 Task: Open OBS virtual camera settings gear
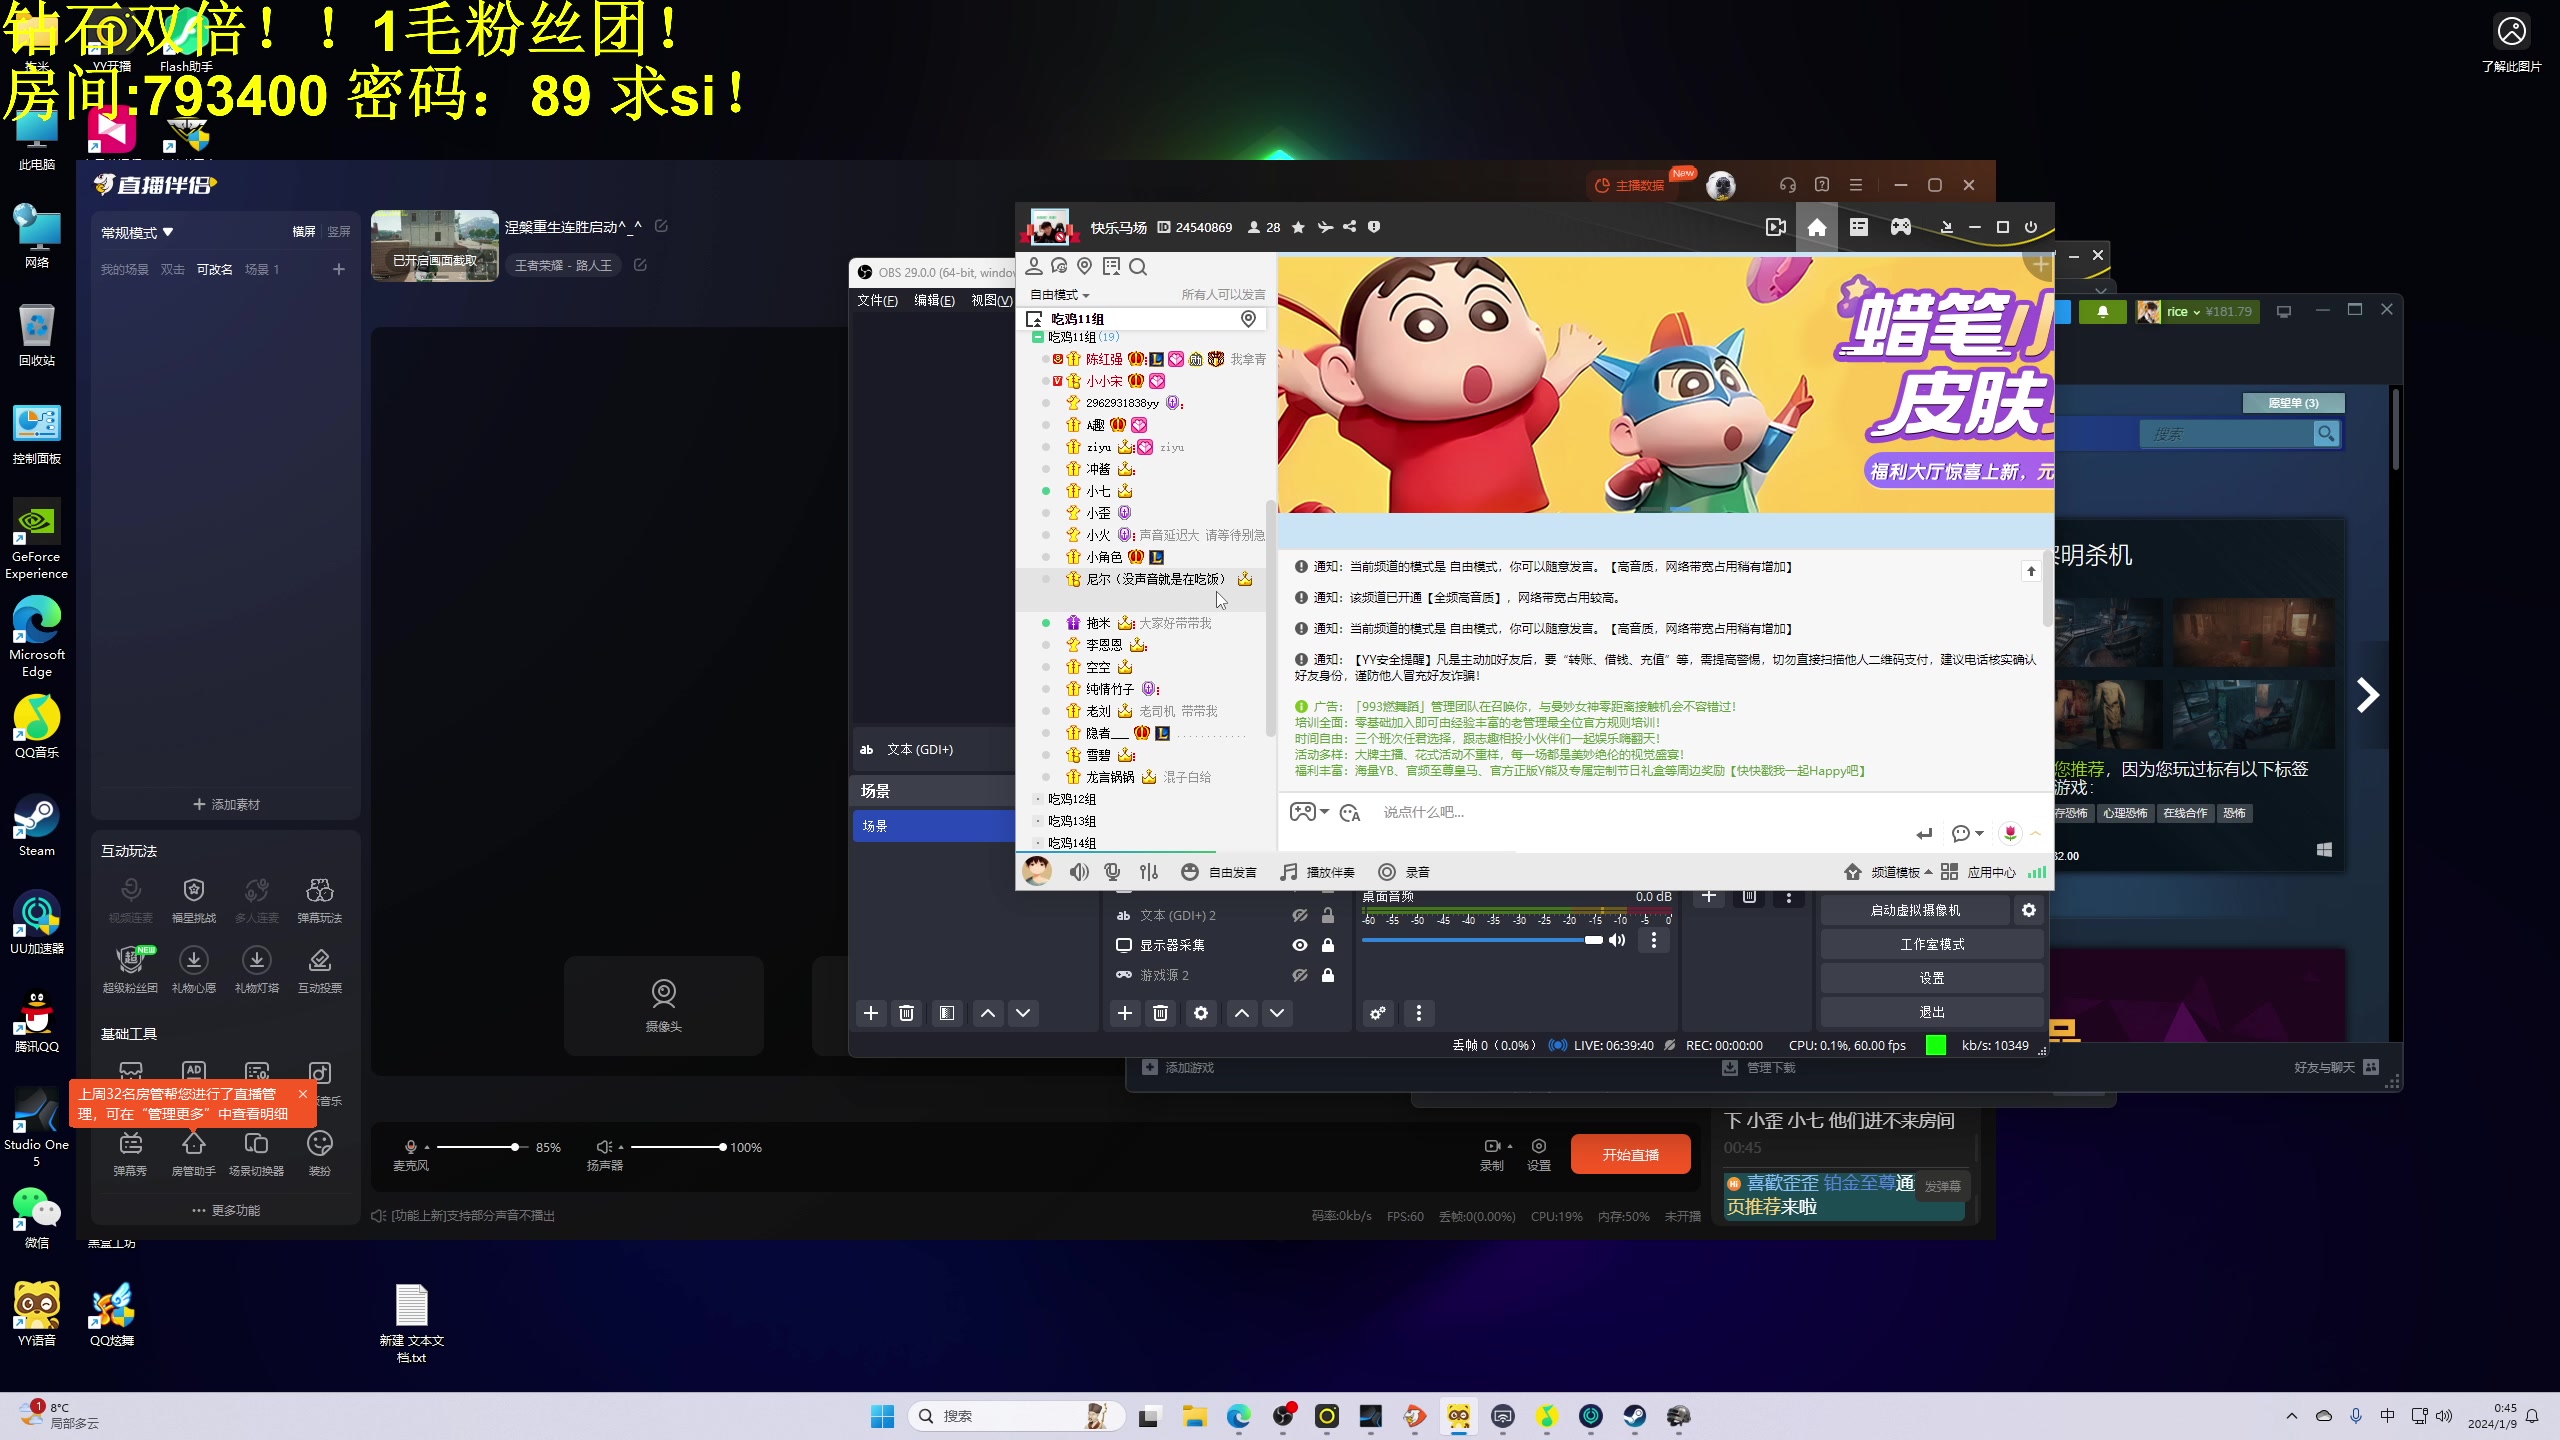(x=2029, y=910)
